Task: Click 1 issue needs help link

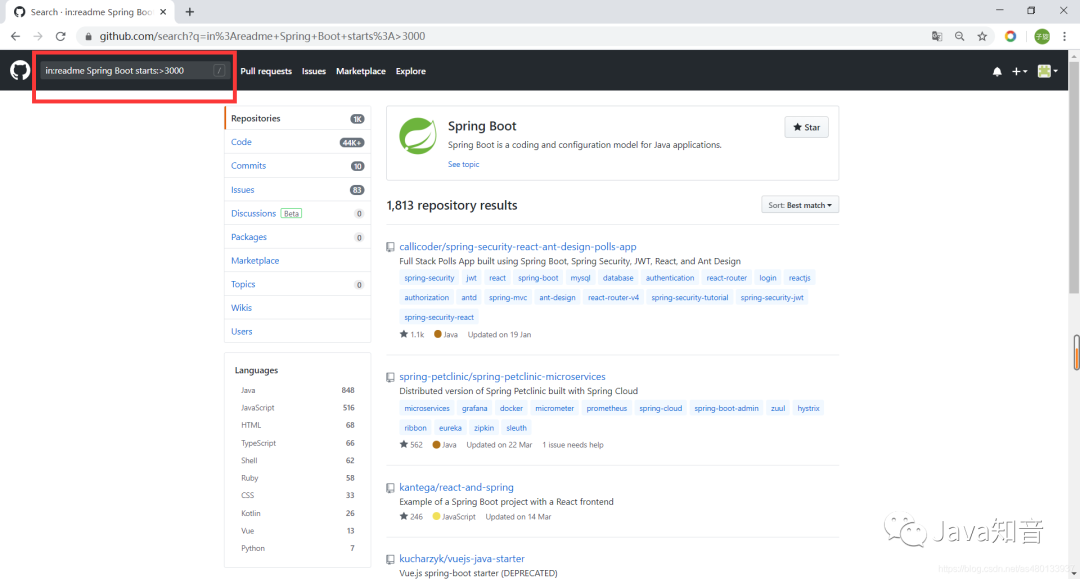Action: click(x=572, y=445)
